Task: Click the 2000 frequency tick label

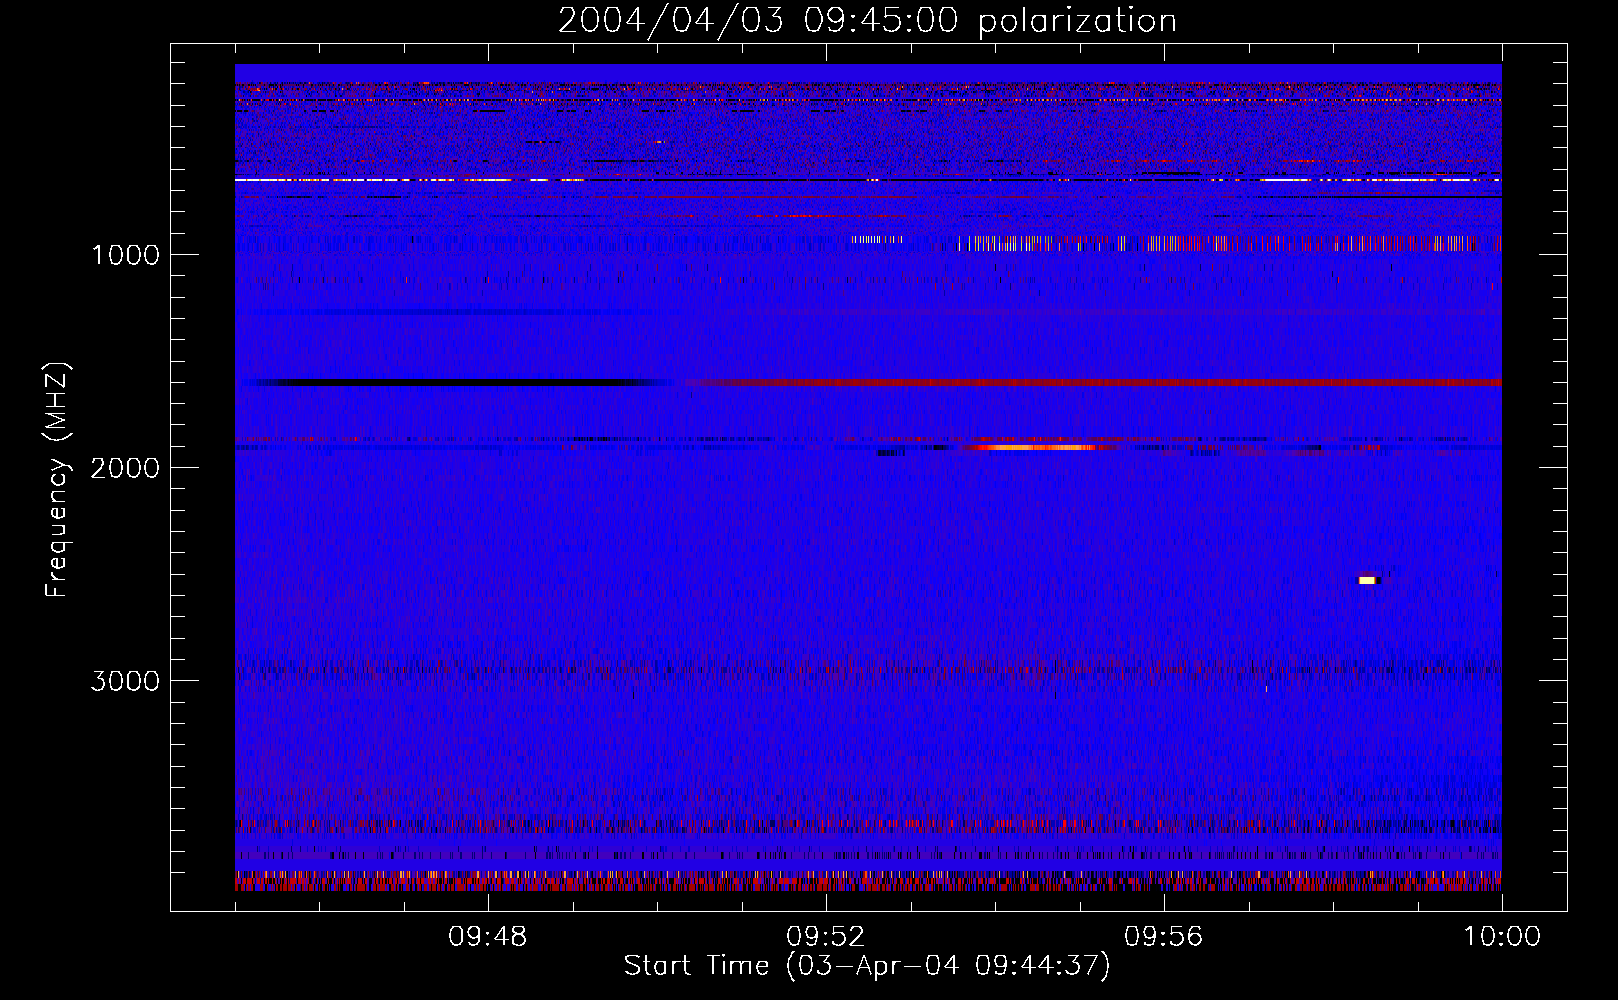Action: [x=125, y=468]
